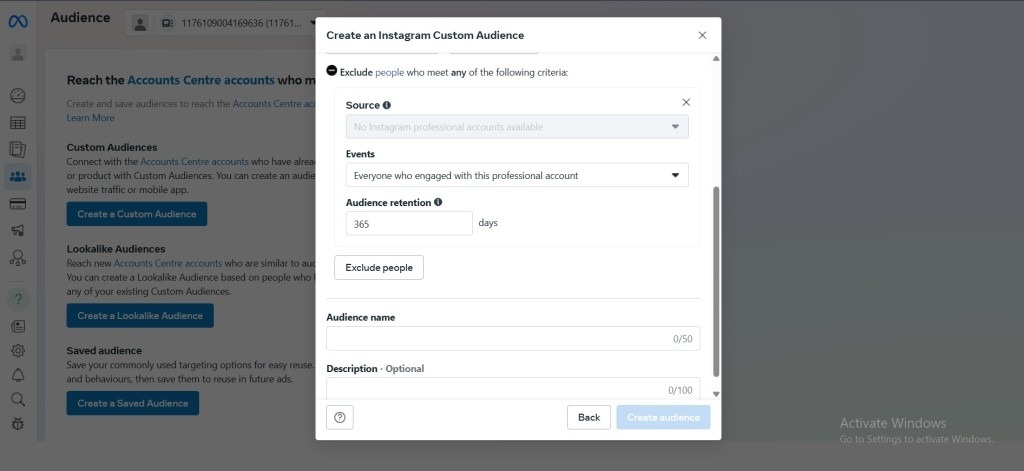Click the Meta logo icon
The height and width of the screenshot is (471, 1024).
point(18,21)
